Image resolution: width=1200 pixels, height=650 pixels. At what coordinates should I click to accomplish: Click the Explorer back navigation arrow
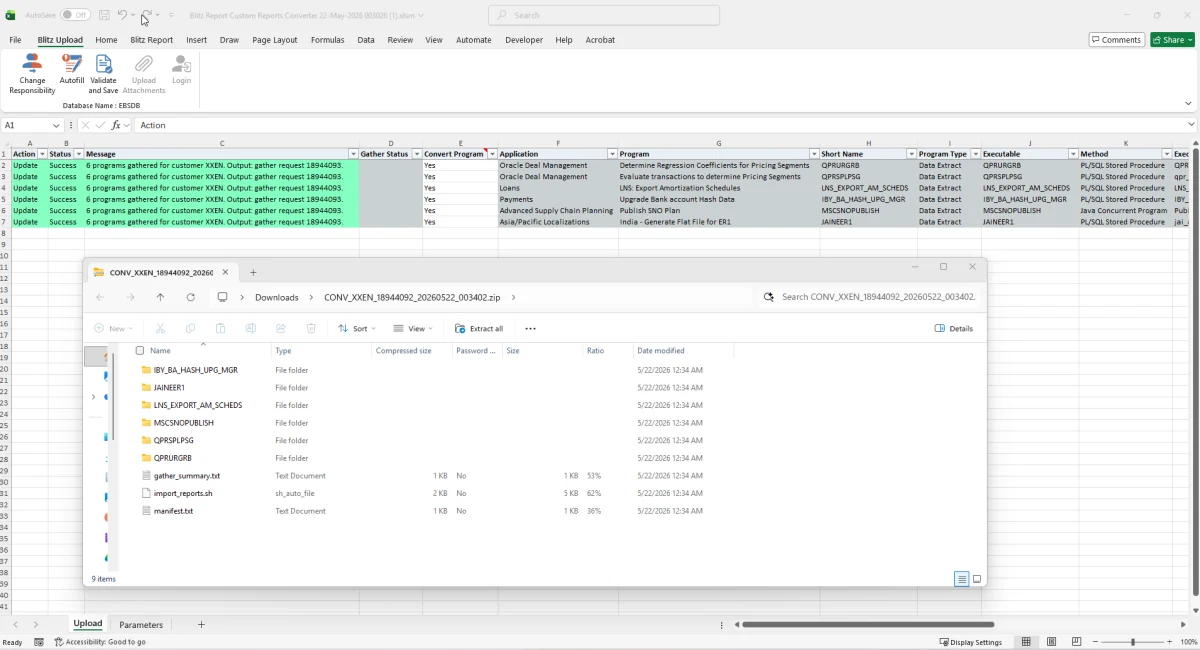pyautogui.click(x=100, y=297)
